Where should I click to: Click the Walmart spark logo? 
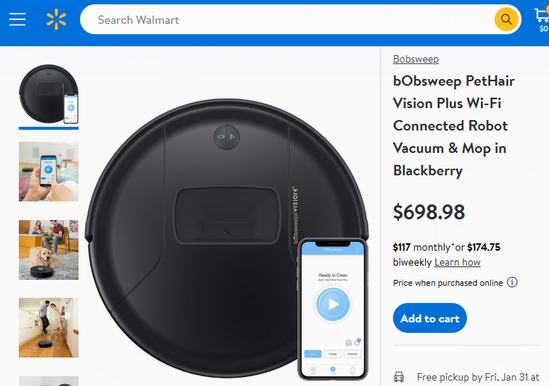56,20
